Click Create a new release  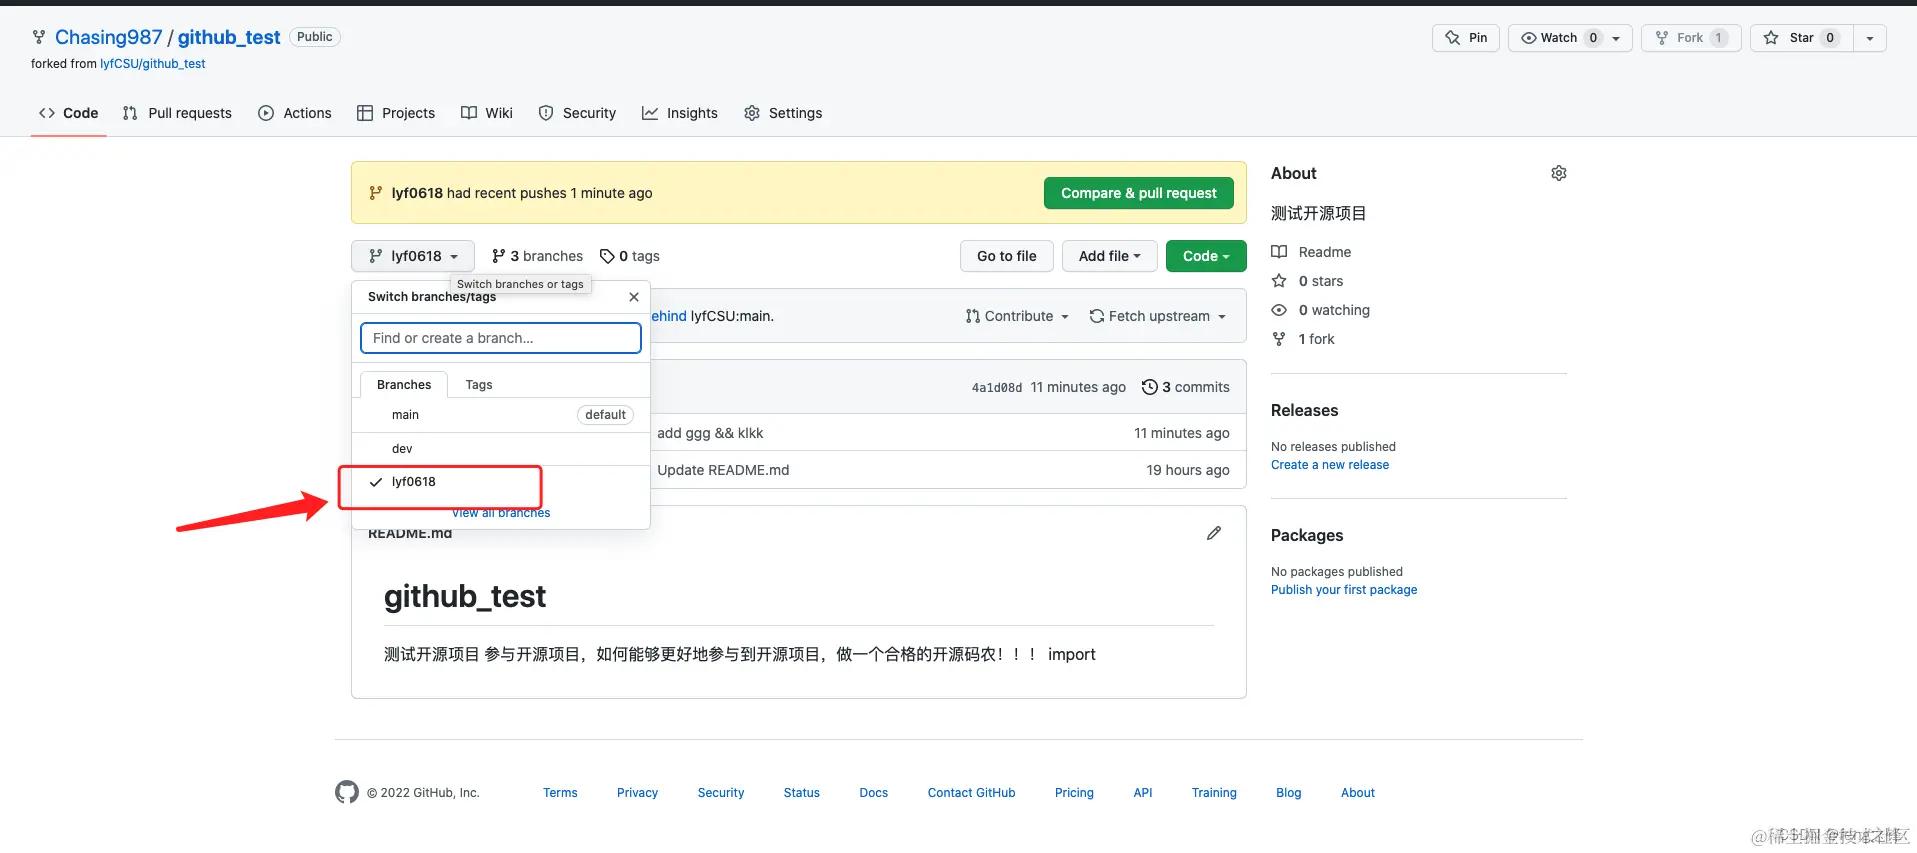[1330, 465]
